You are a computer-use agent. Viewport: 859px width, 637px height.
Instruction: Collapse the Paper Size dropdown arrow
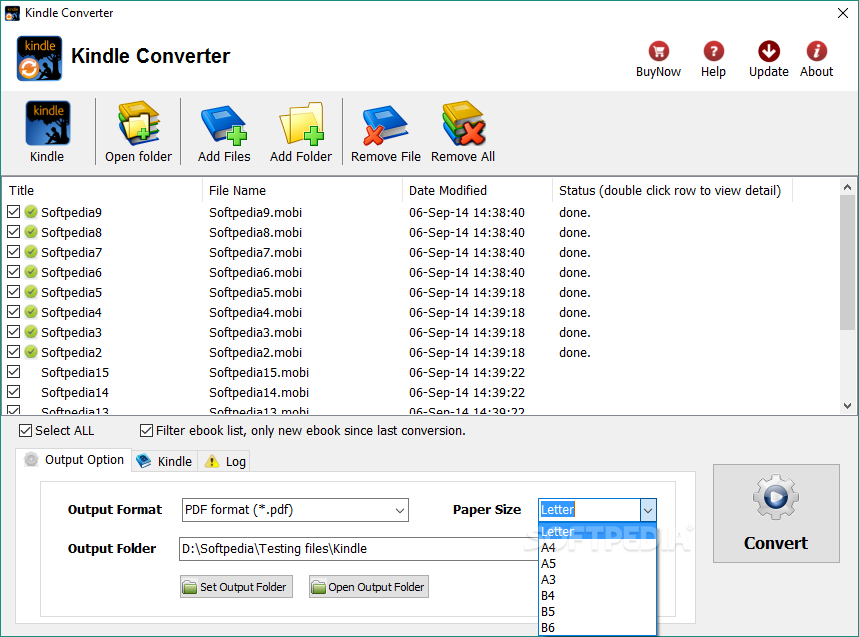648,510
